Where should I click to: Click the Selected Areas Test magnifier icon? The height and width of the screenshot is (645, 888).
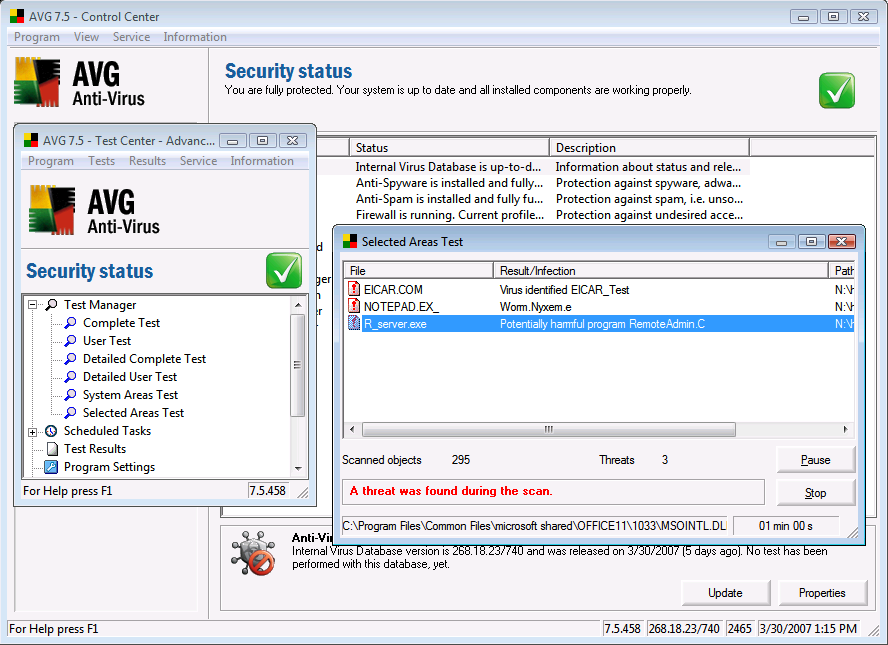(70, 413)
